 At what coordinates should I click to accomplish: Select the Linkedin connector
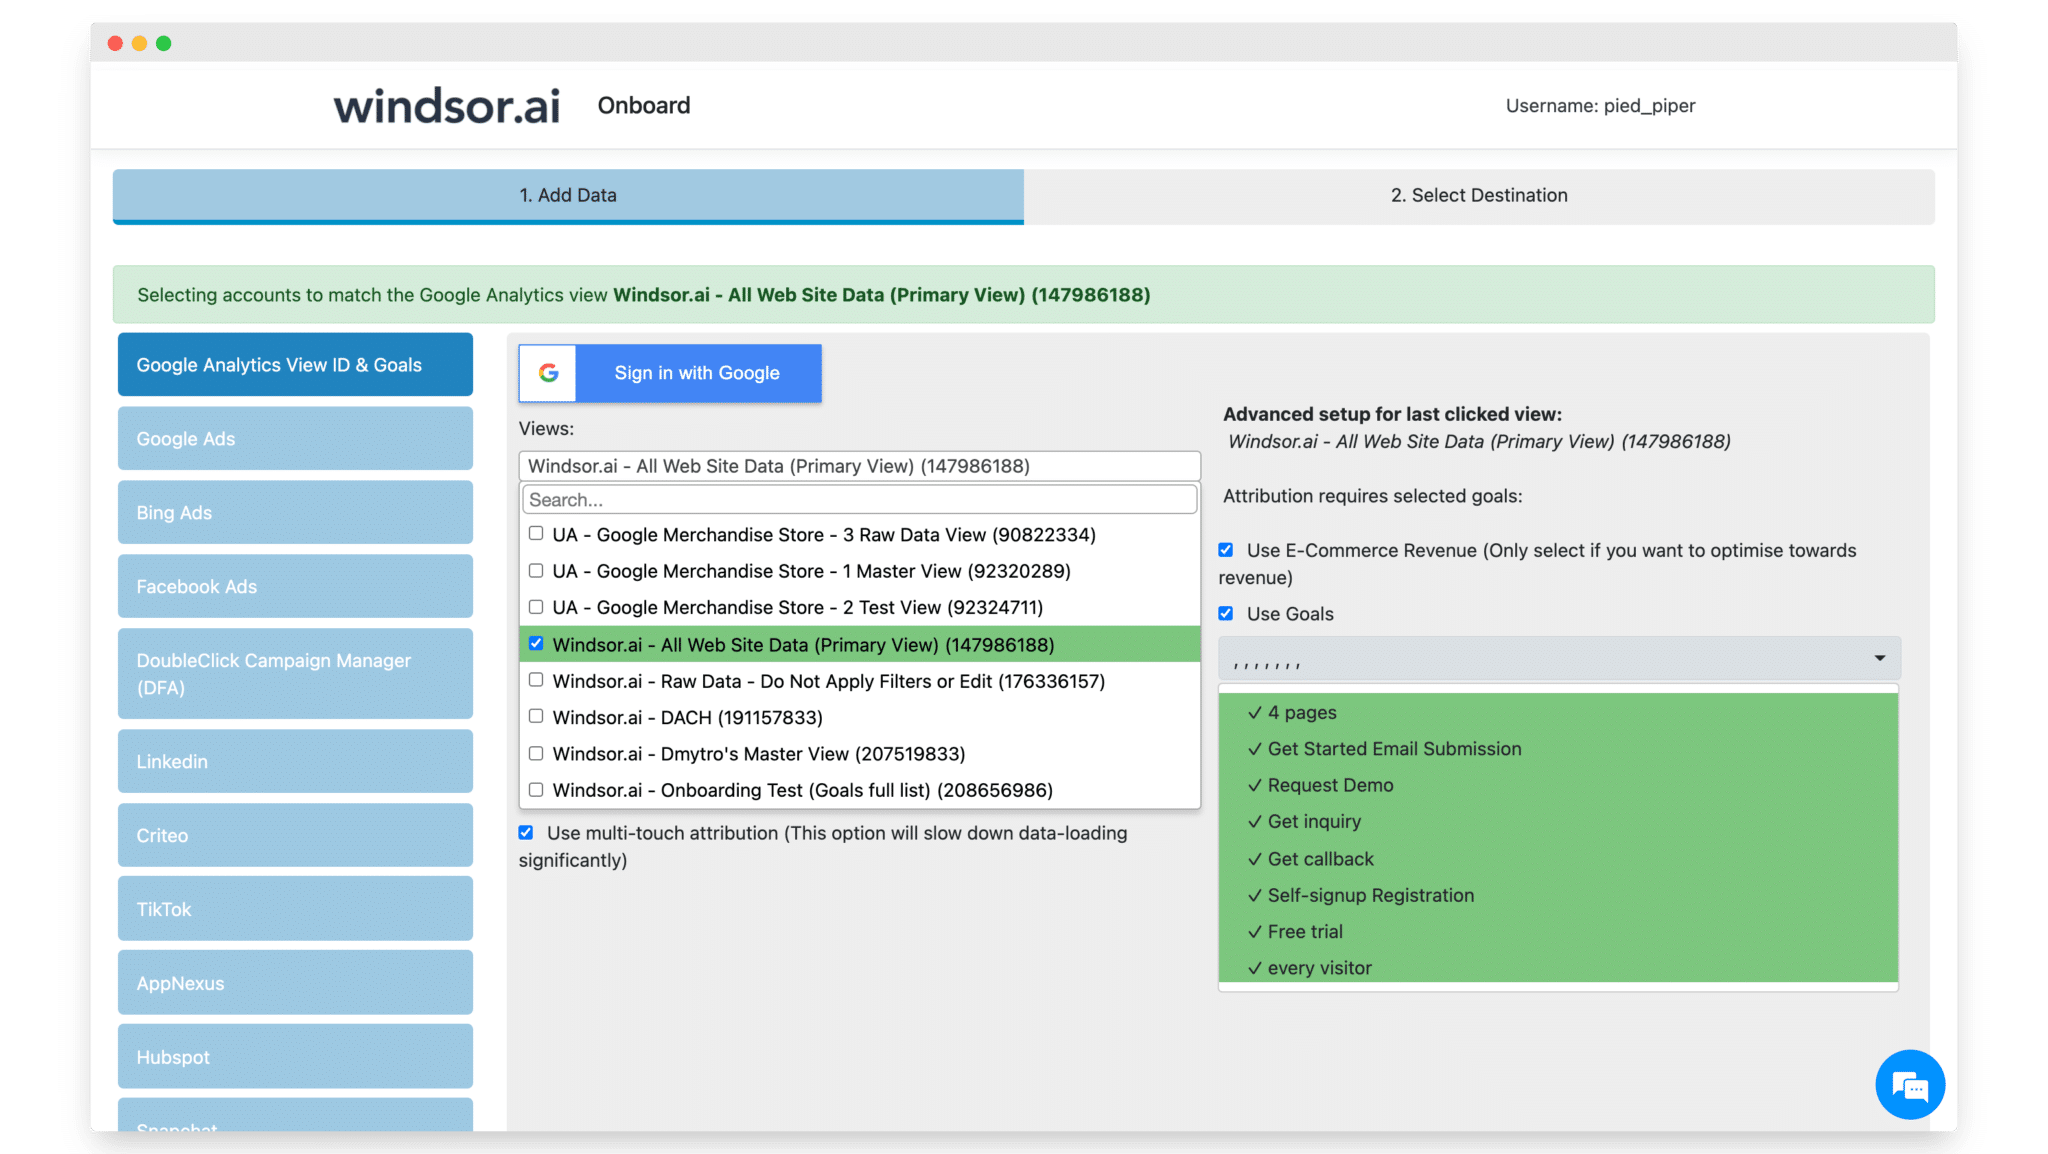tap(294, 761)
